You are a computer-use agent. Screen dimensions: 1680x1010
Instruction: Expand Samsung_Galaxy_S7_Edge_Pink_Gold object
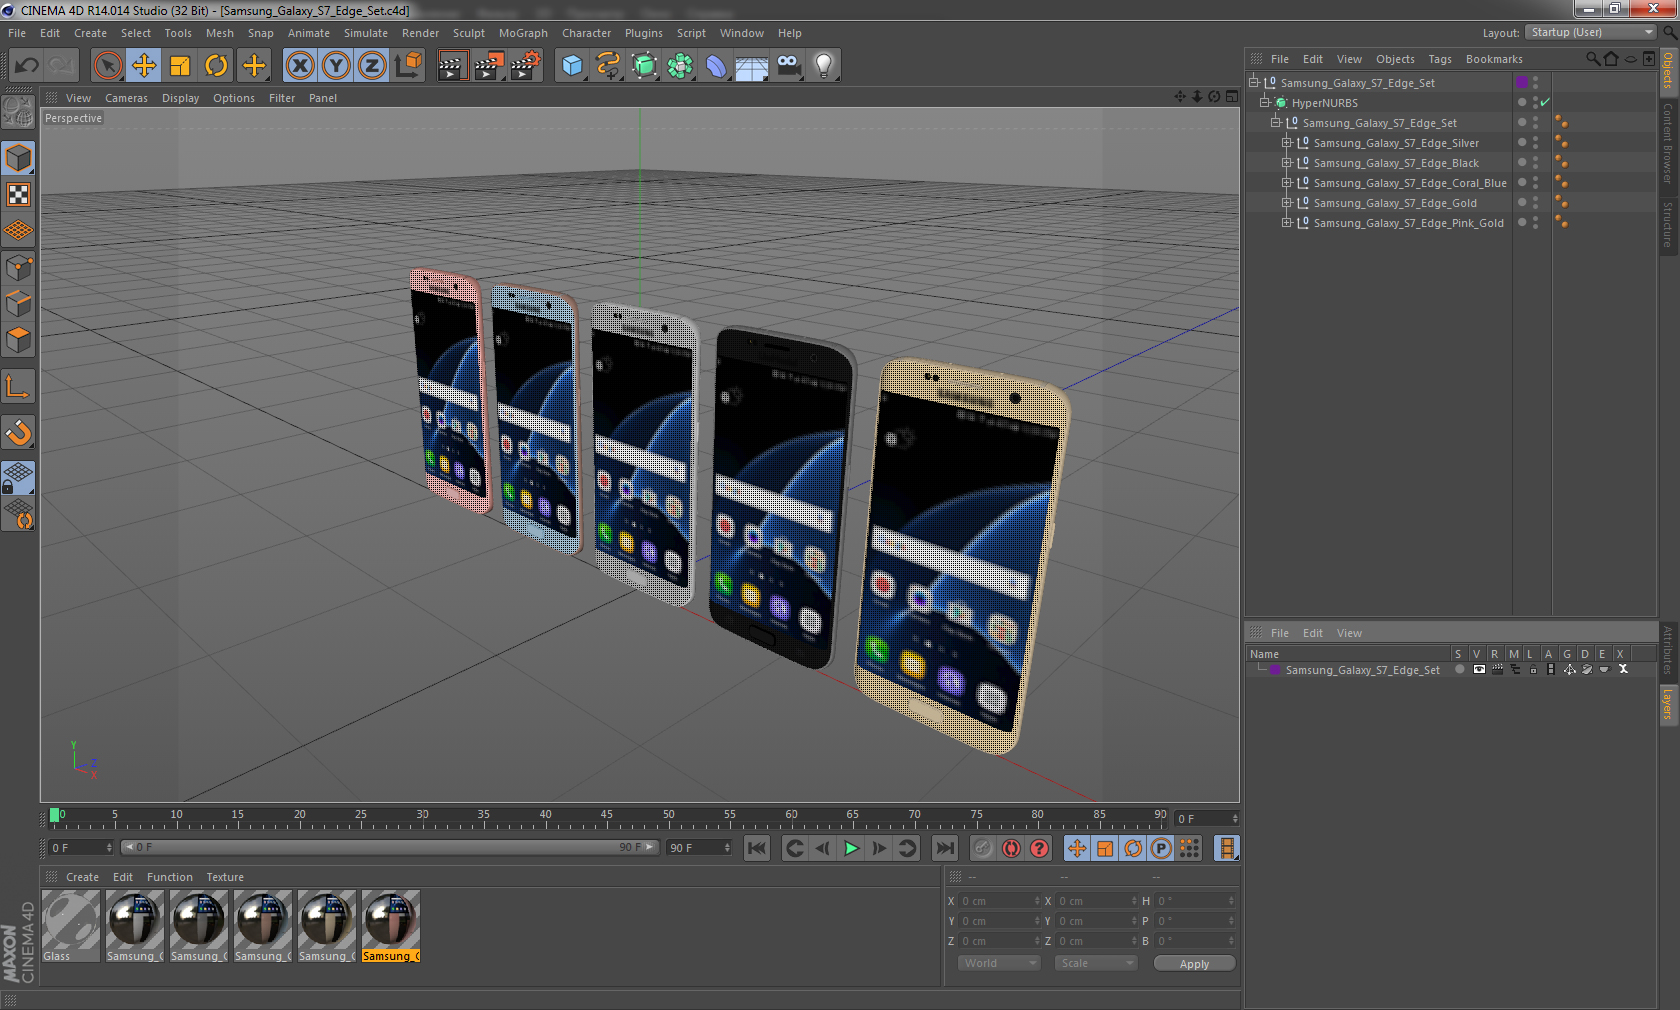click(x=1287, y=223)
